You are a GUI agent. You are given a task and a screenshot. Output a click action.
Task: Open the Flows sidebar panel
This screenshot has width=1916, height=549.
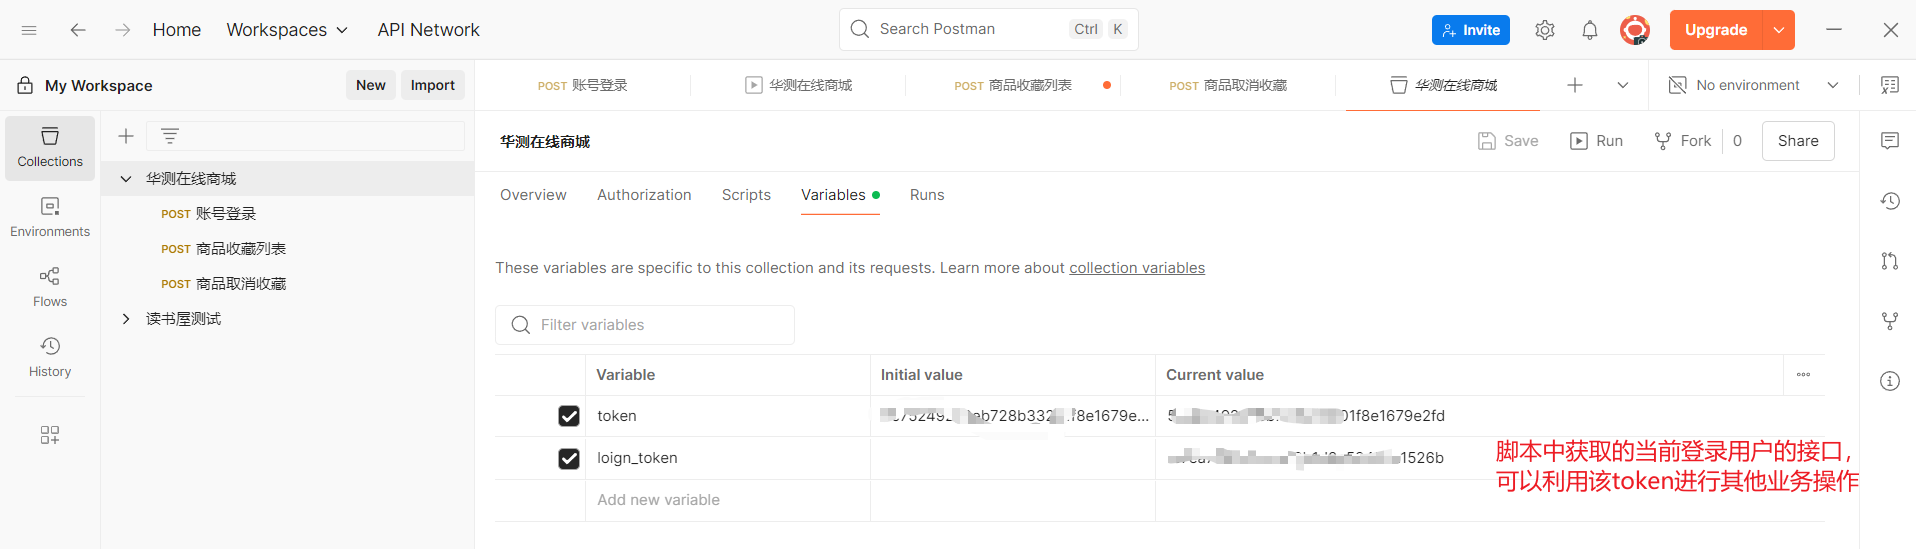(x=50, y=288)
